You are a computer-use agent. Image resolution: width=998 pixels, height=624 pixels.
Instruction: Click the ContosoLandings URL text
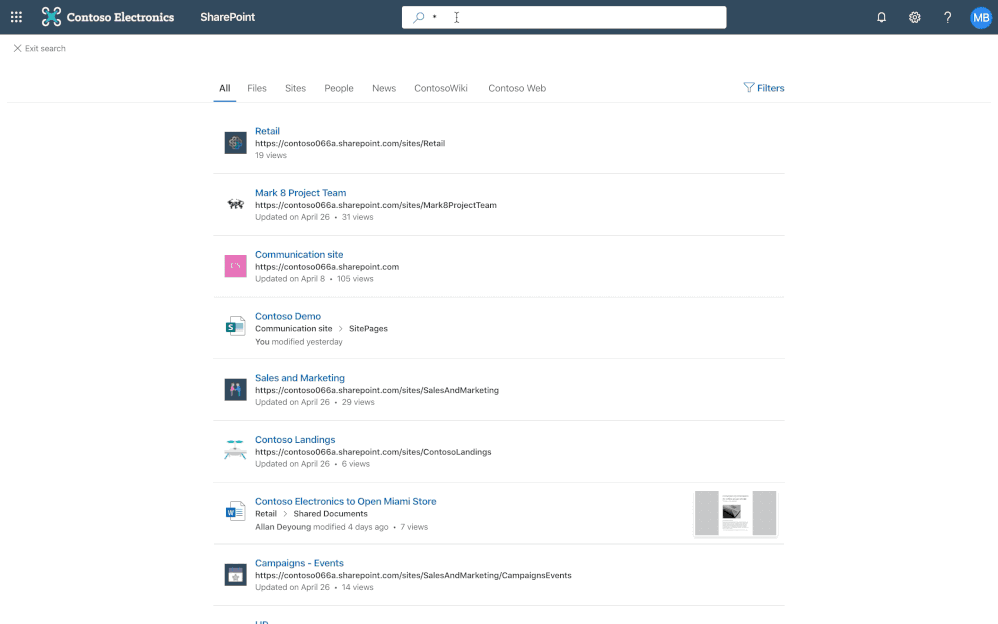[373, 452]
